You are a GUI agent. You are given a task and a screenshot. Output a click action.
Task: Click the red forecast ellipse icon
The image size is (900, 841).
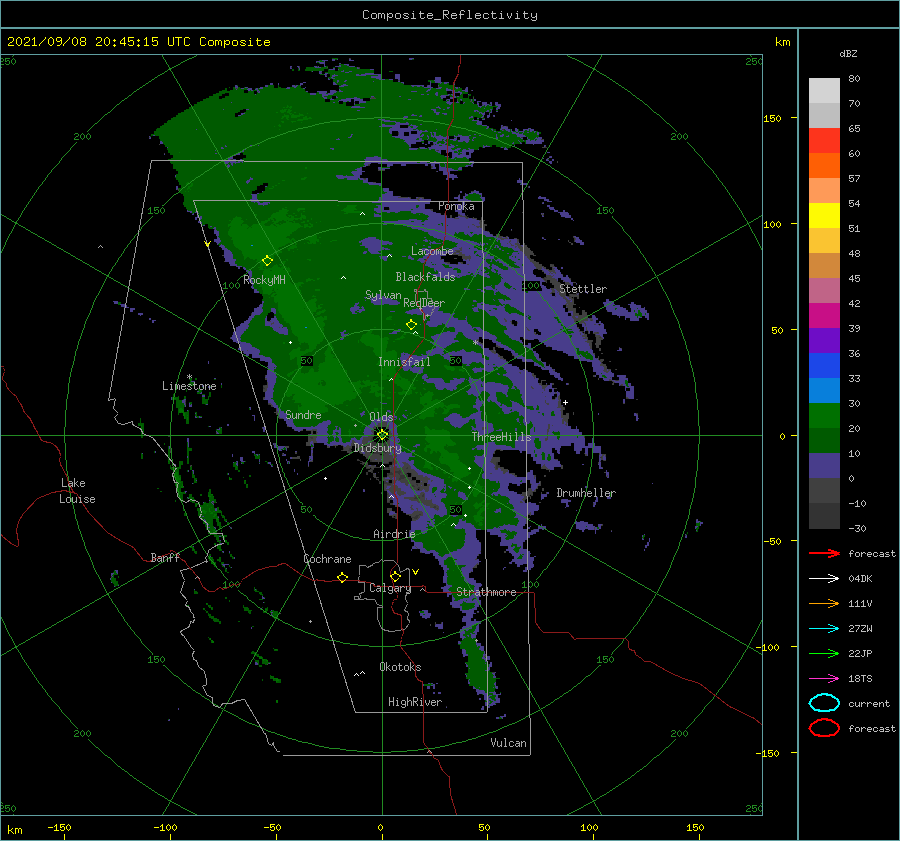pyautogui.click(x=824, y=728)
